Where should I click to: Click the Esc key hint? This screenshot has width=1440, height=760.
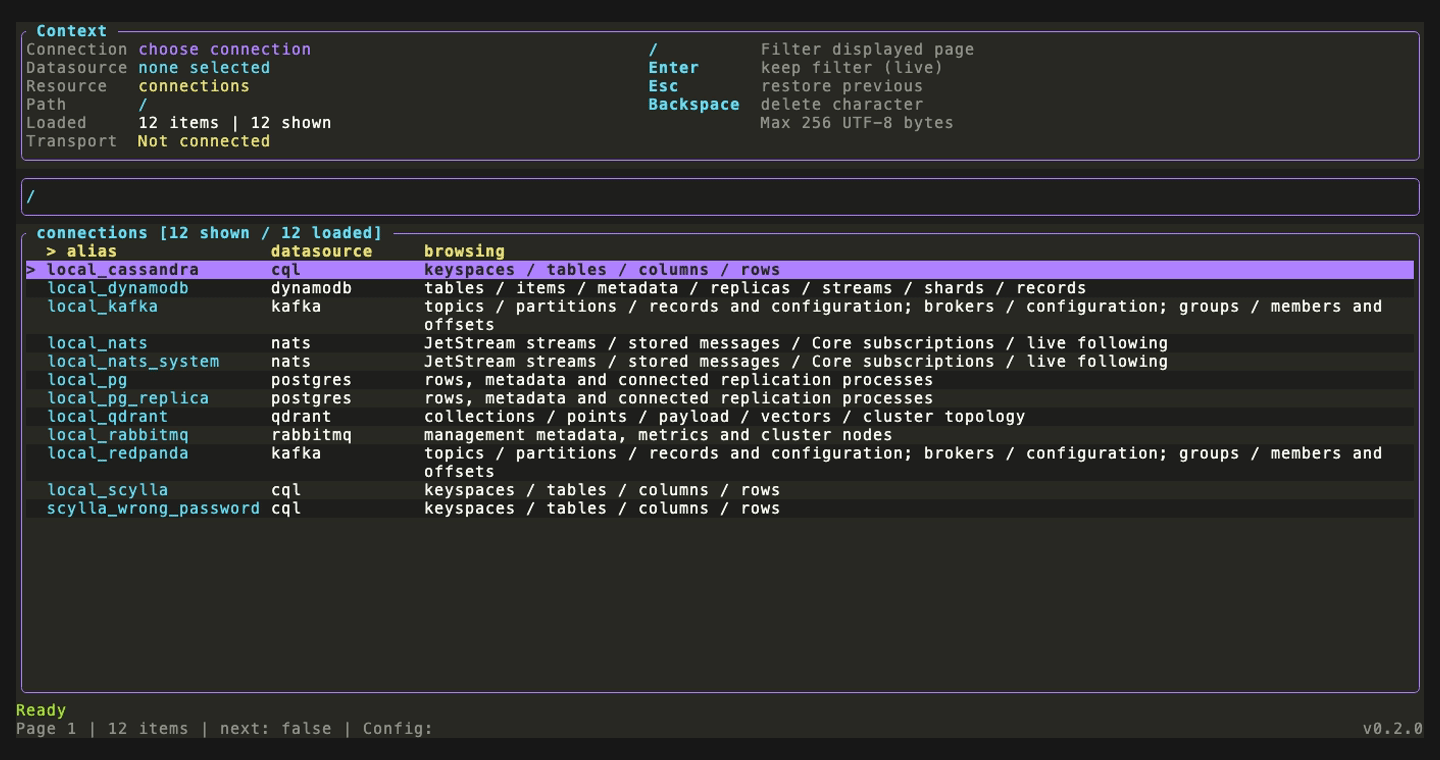(x=663, y=86)
